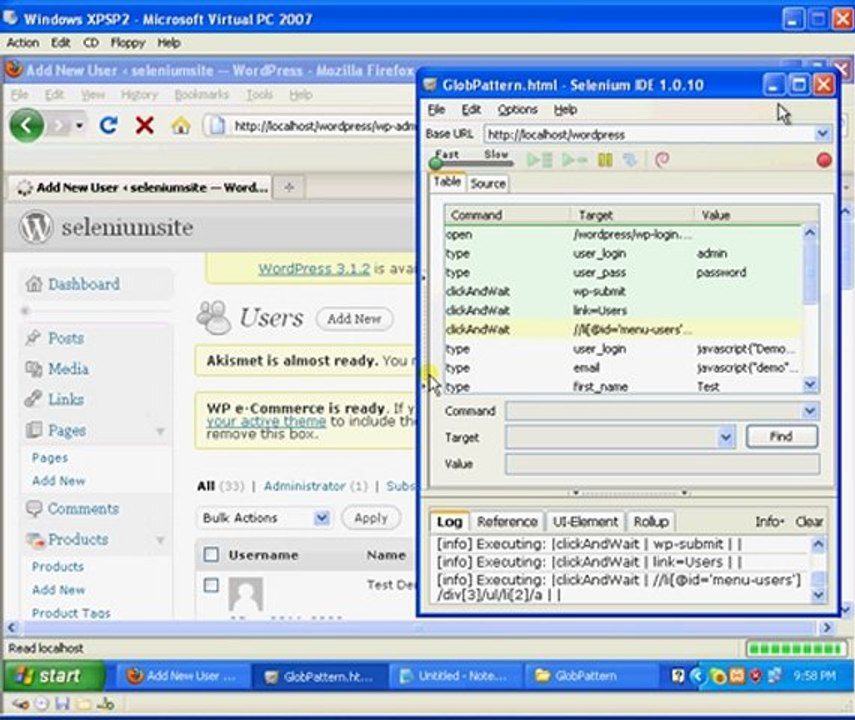Switch to the Rollup tab
Viewport: 855px width, 720px height.
pyautogui.click(x=651, y=522)
